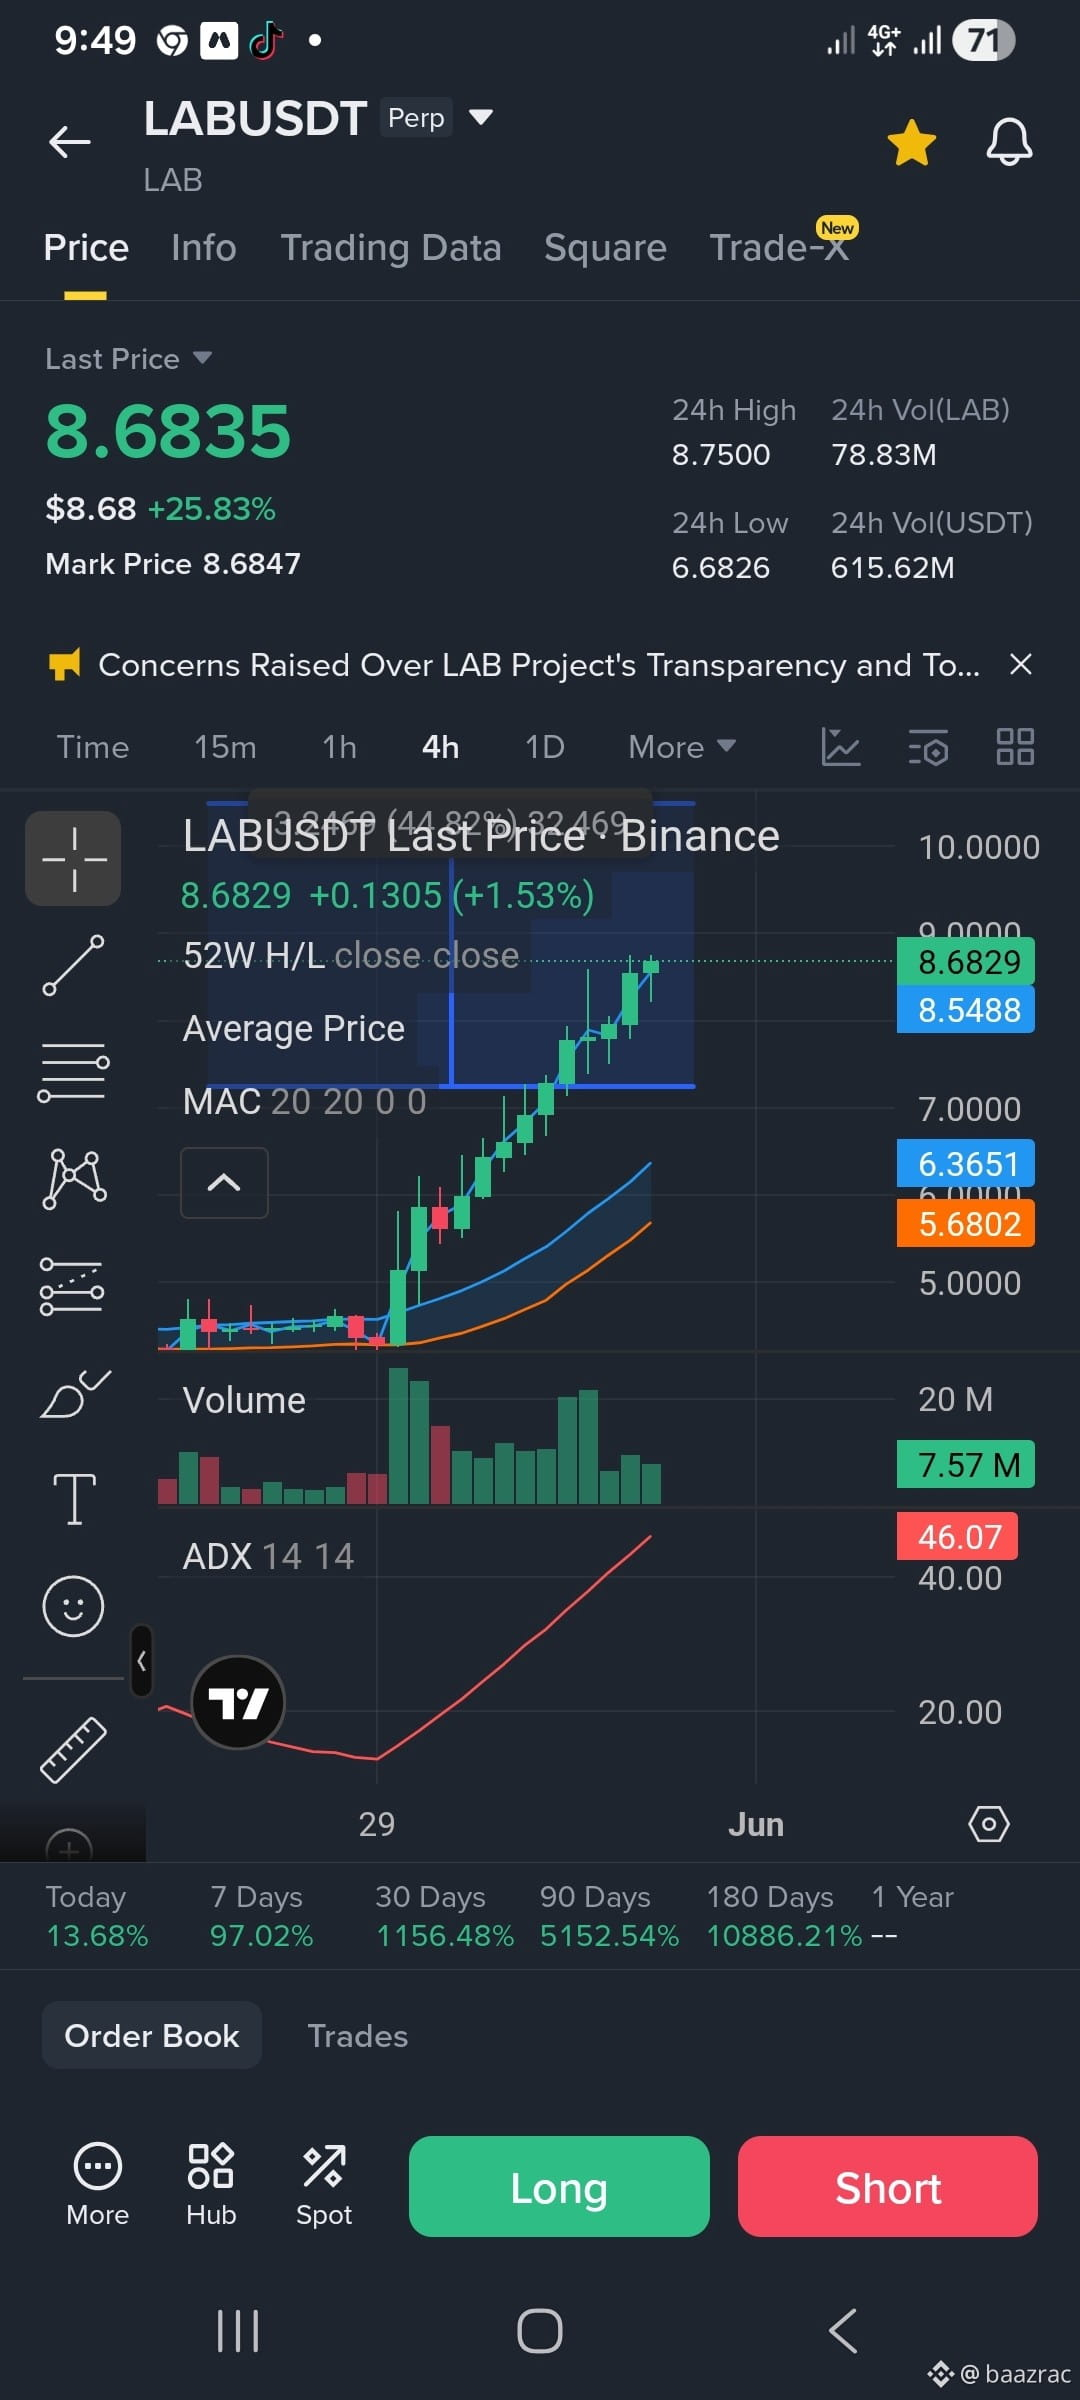
Task: Open the TradingView logo
Action: 238,1702
